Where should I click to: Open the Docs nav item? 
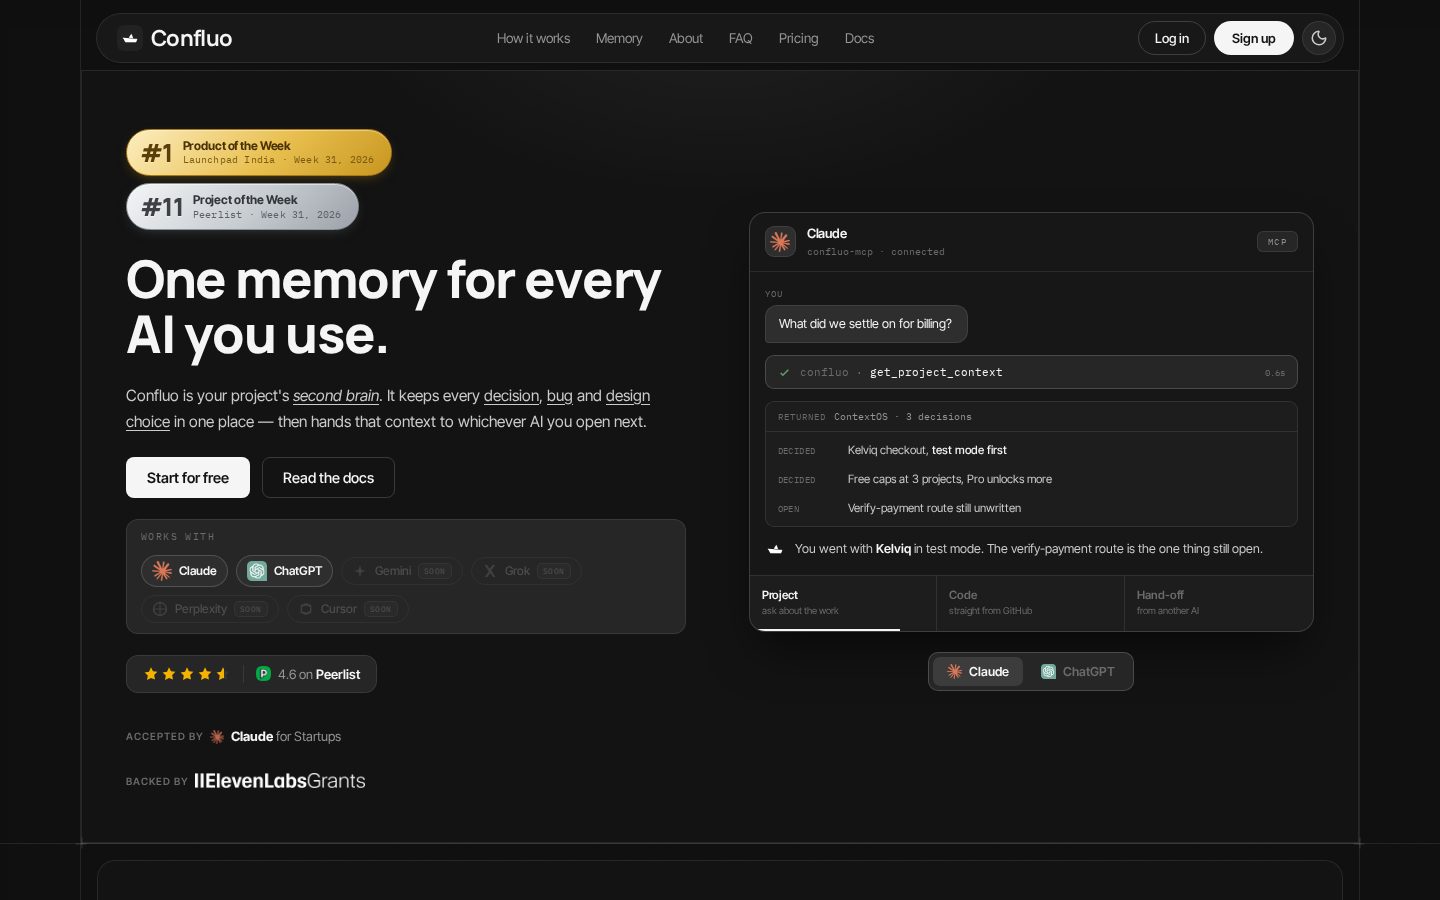coord(859,38)
